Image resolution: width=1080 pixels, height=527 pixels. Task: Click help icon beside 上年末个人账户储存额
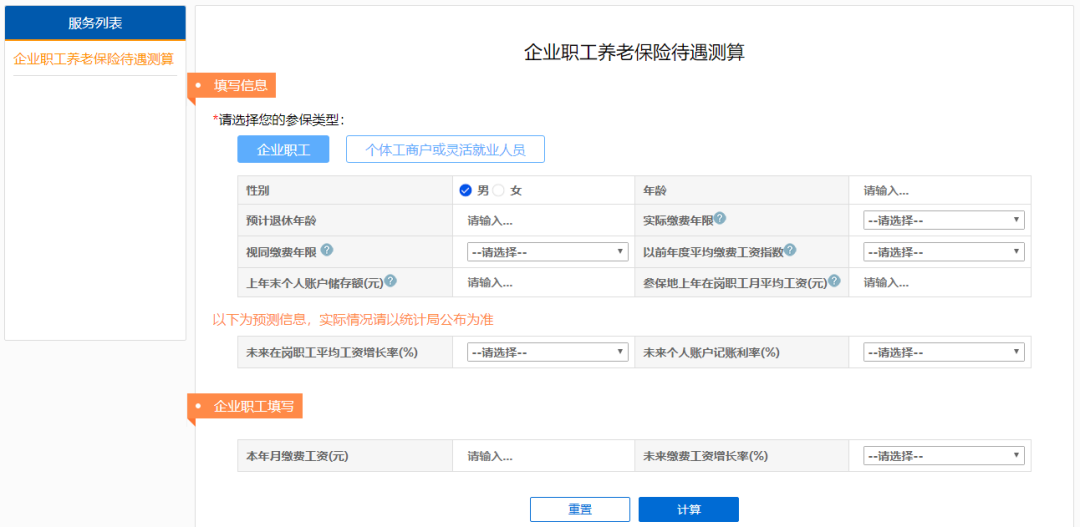[x=391, y=281]
